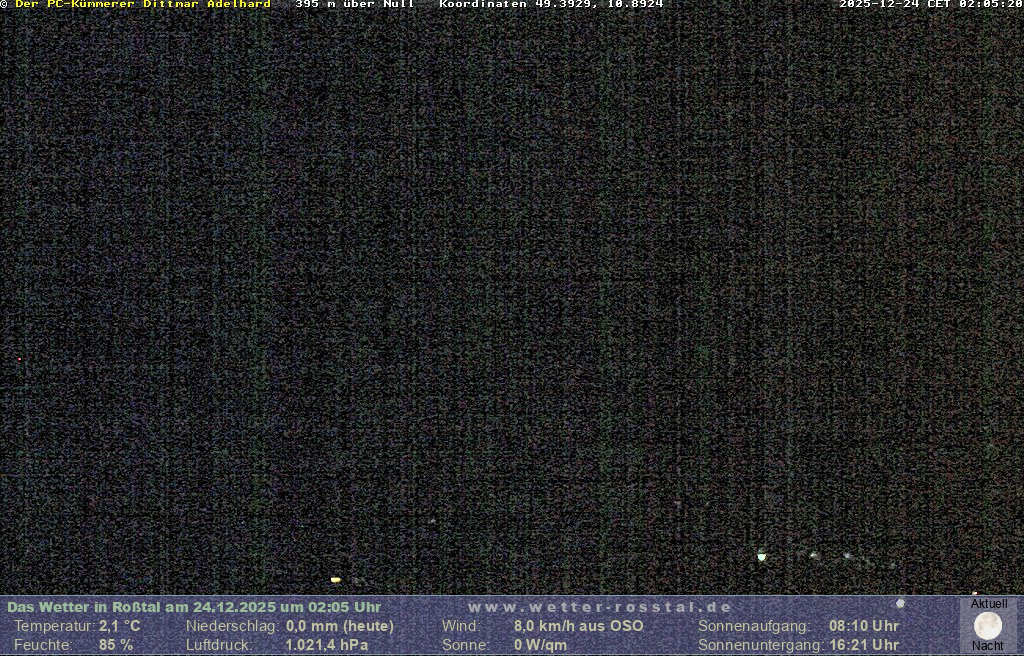The height and width of the screenshot is (656, 1024).
Task: Click the Sonnenuntergang time 16:21 Uhr
Action: (863, 645)
